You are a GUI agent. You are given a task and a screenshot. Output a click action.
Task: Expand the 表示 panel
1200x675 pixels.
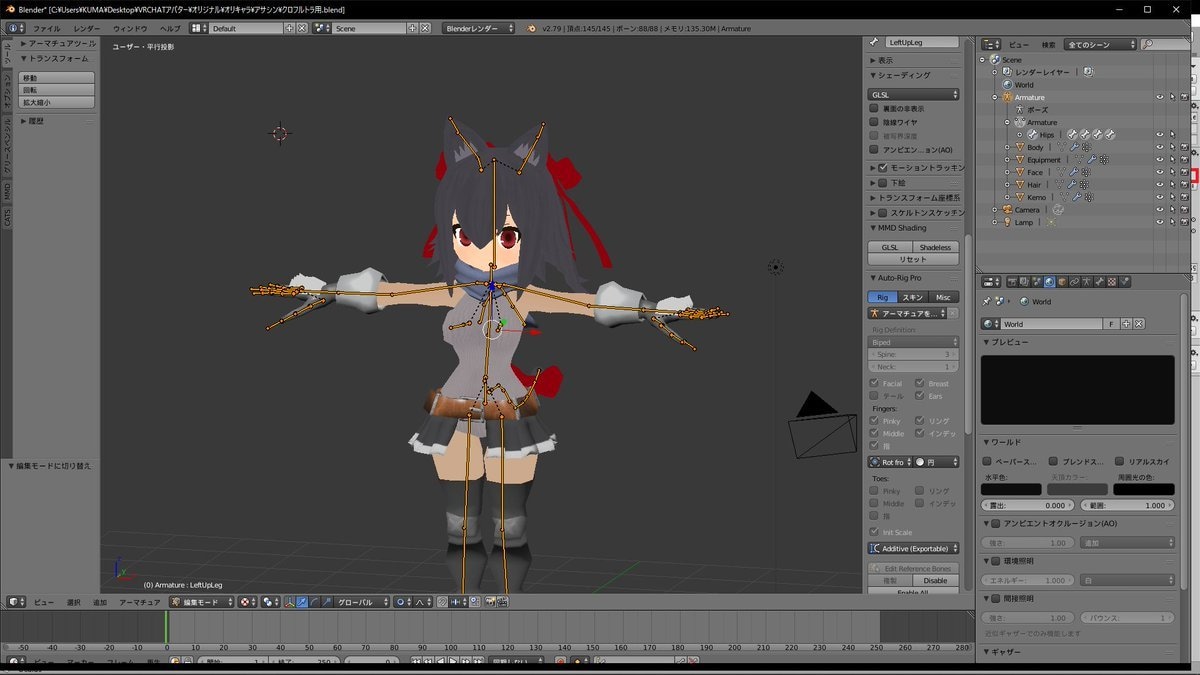click(x=882, y=60)
